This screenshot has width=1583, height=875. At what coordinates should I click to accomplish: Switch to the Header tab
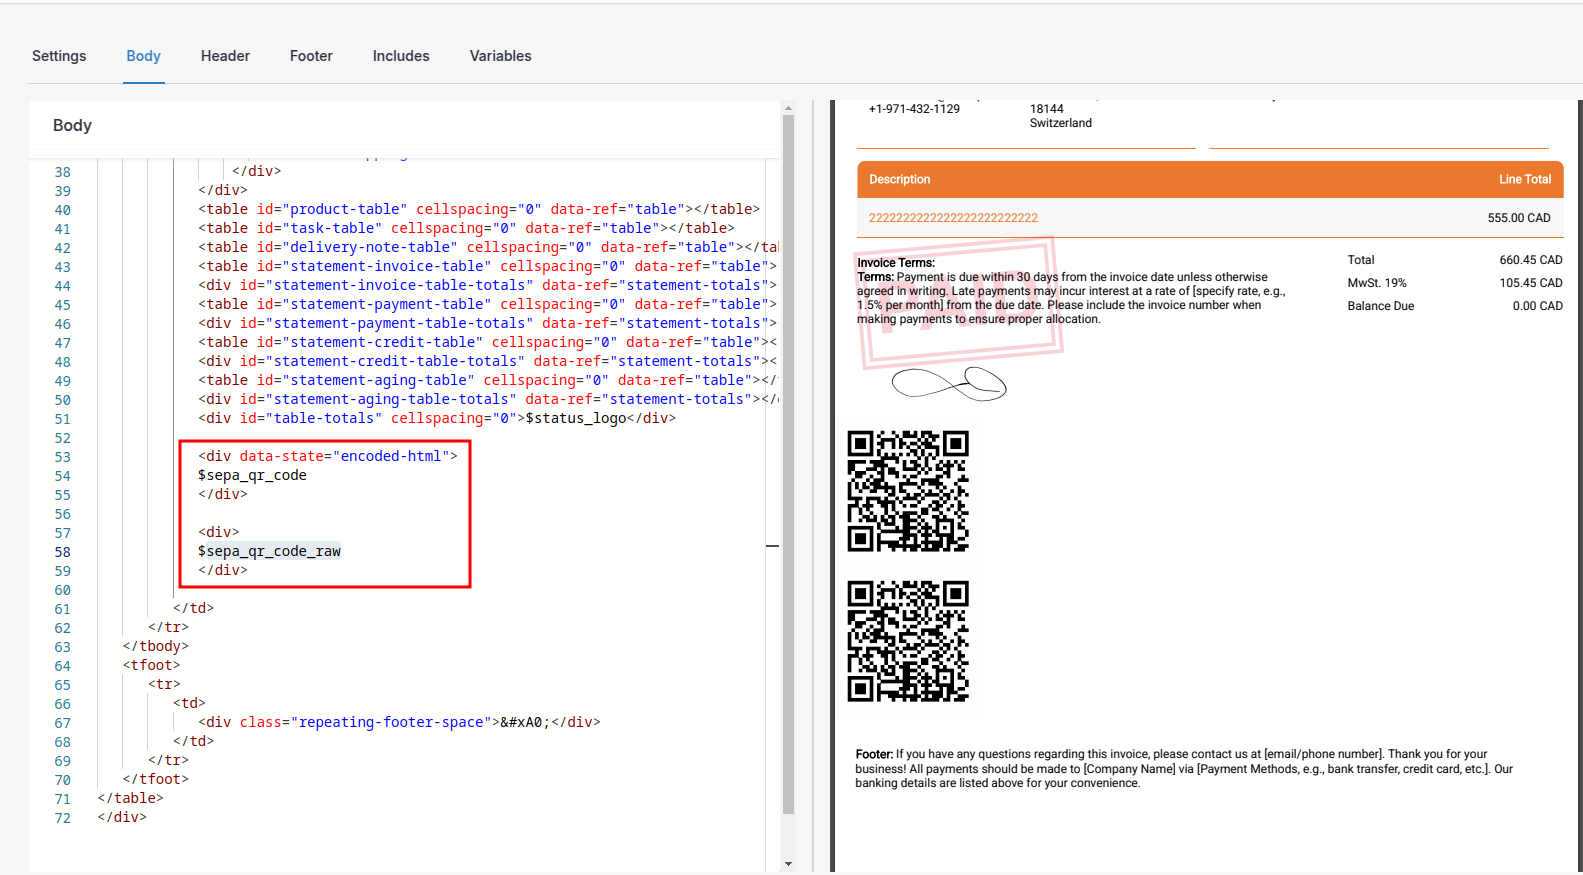click(x=225, y=56)
